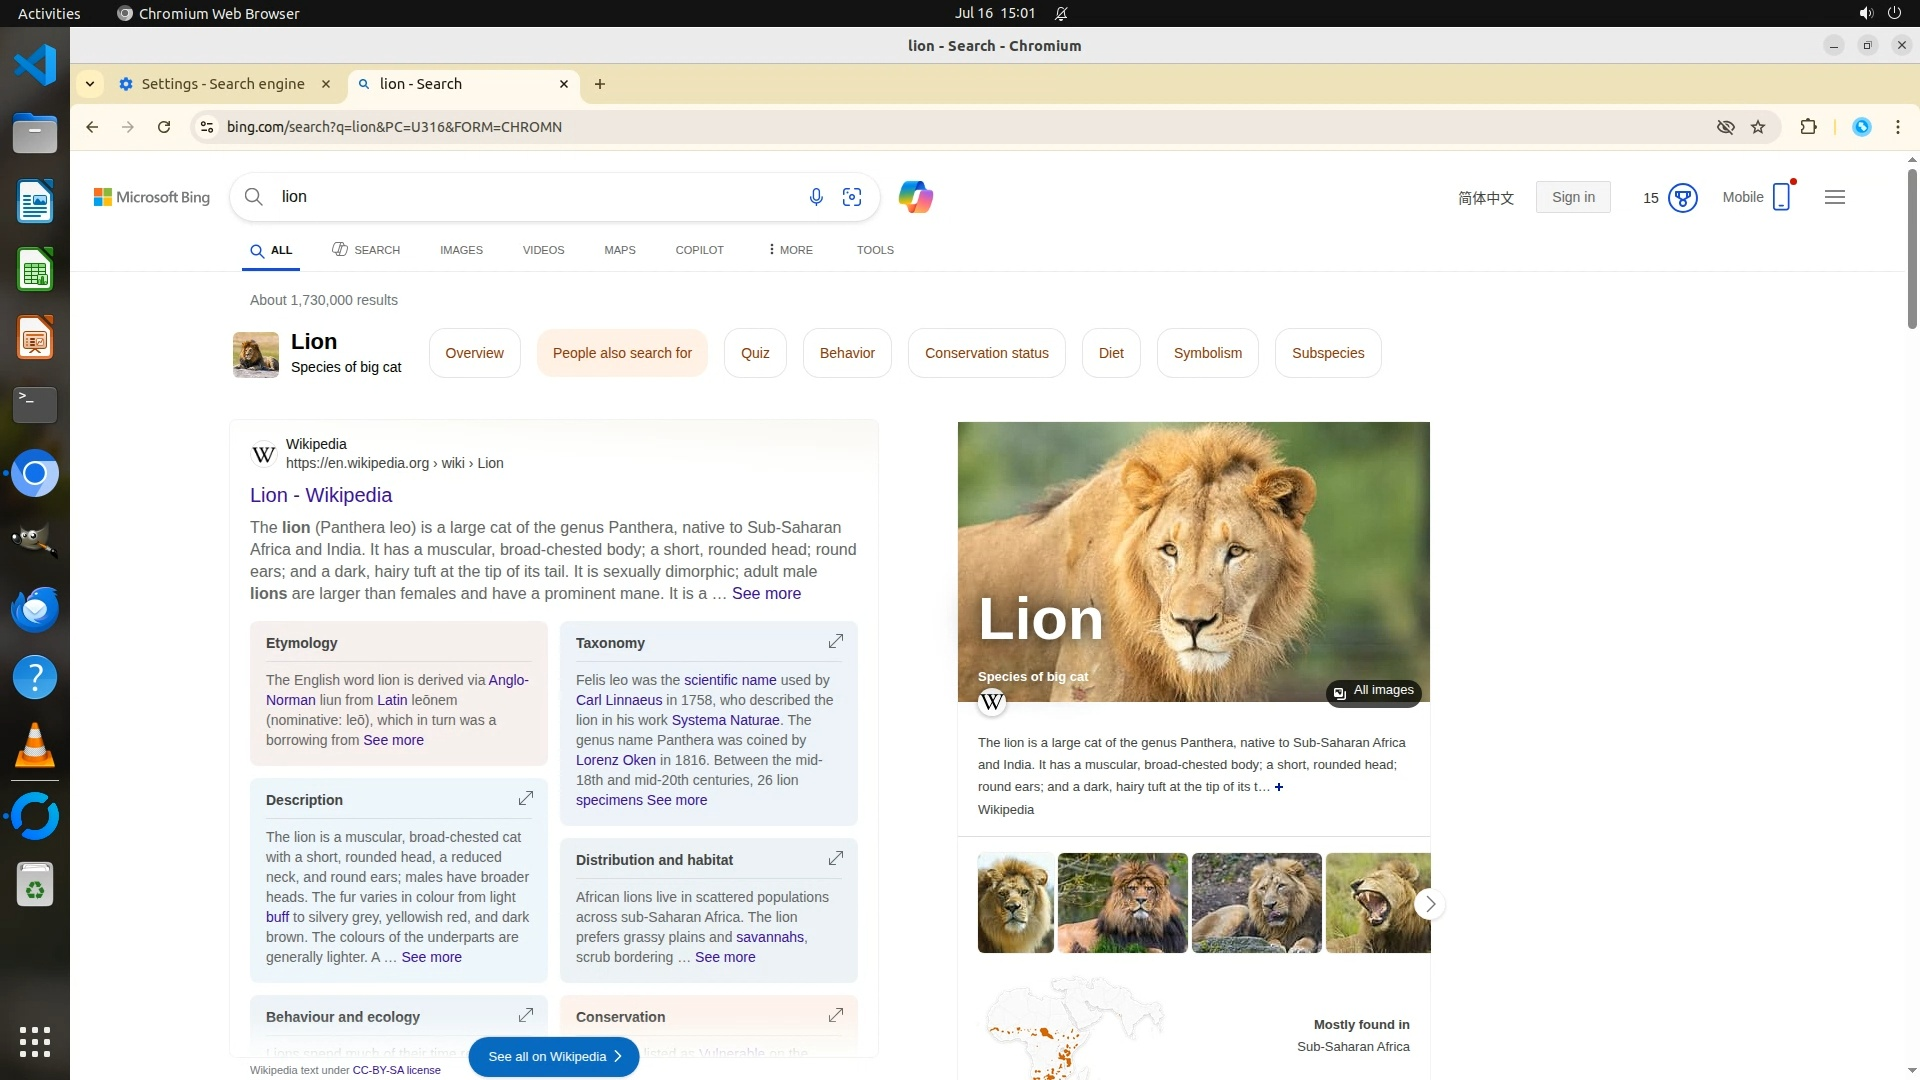Click See all on Wikipedia button
This screenshot has height=1080, width=1920.
[x=554, y=1056]
